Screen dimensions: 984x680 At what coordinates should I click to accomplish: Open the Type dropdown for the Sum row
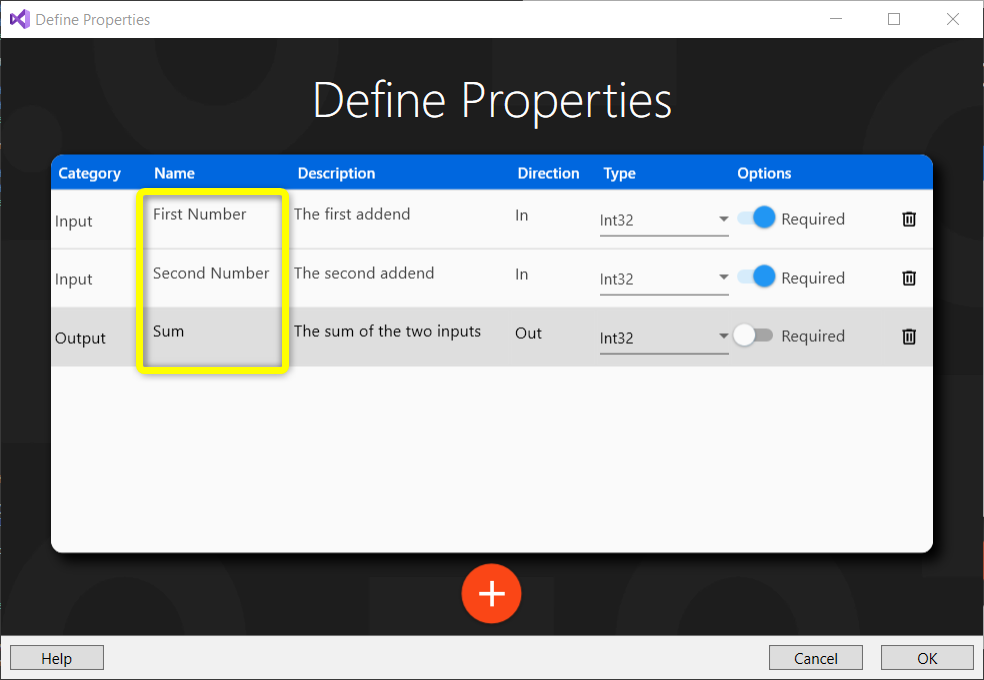(x=722, y=336)
